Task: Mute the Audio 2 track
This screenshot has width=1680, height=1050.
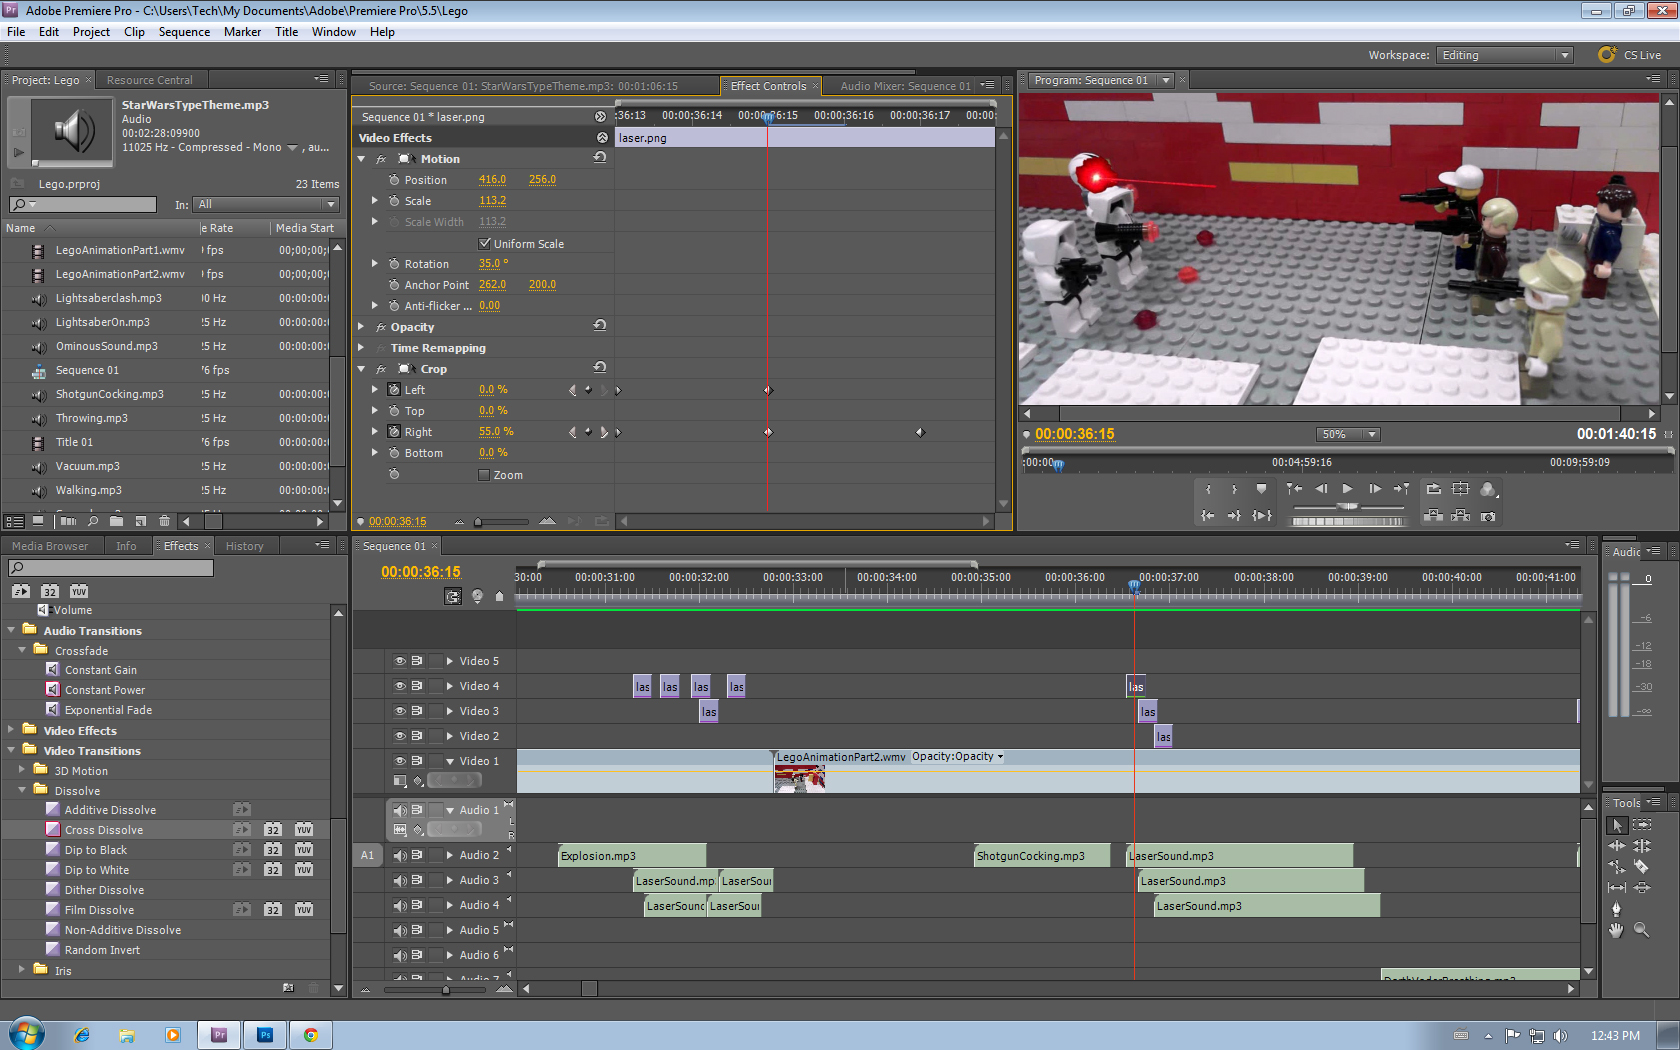Action: coord(400,855)
